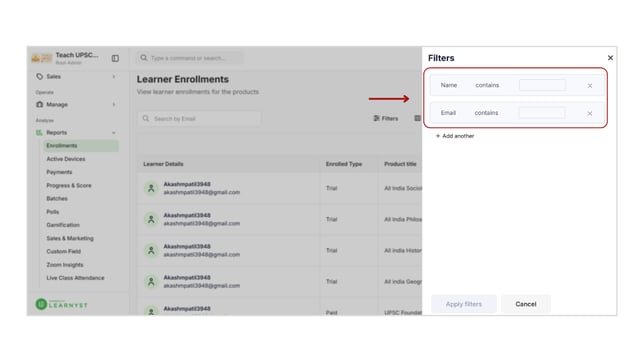Remove the Name filter row
The width and height of the screenshot is (644, 362).
click(x=589, y=86)
